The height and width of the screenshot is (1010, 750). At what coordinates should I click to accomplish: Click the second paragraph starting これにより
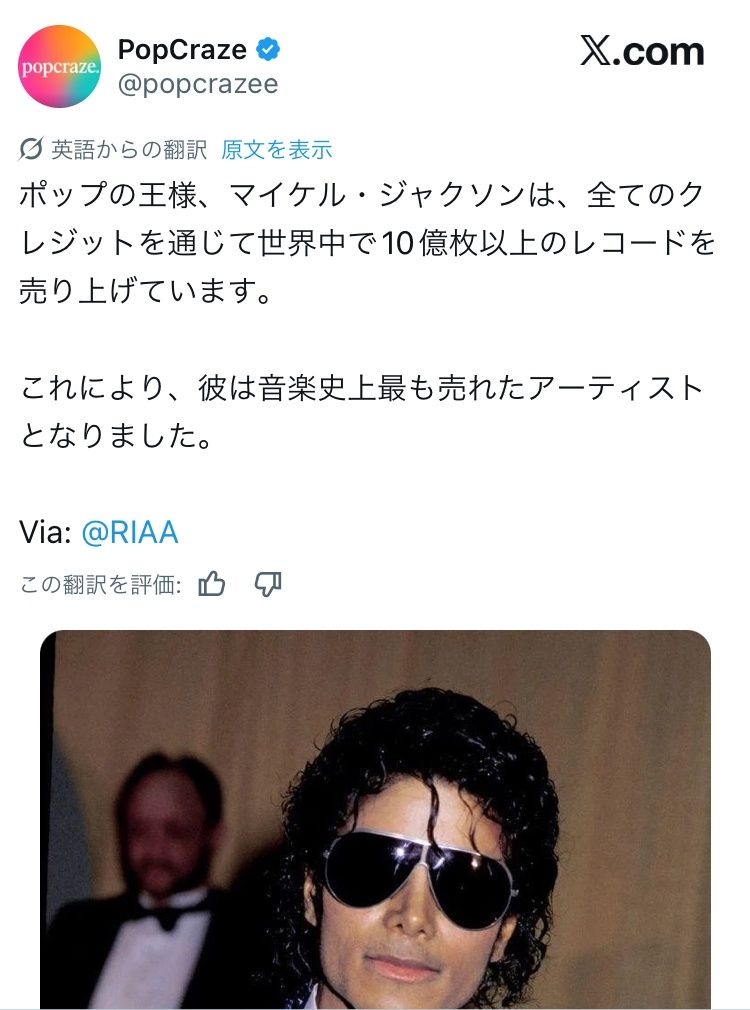(361, 412)
